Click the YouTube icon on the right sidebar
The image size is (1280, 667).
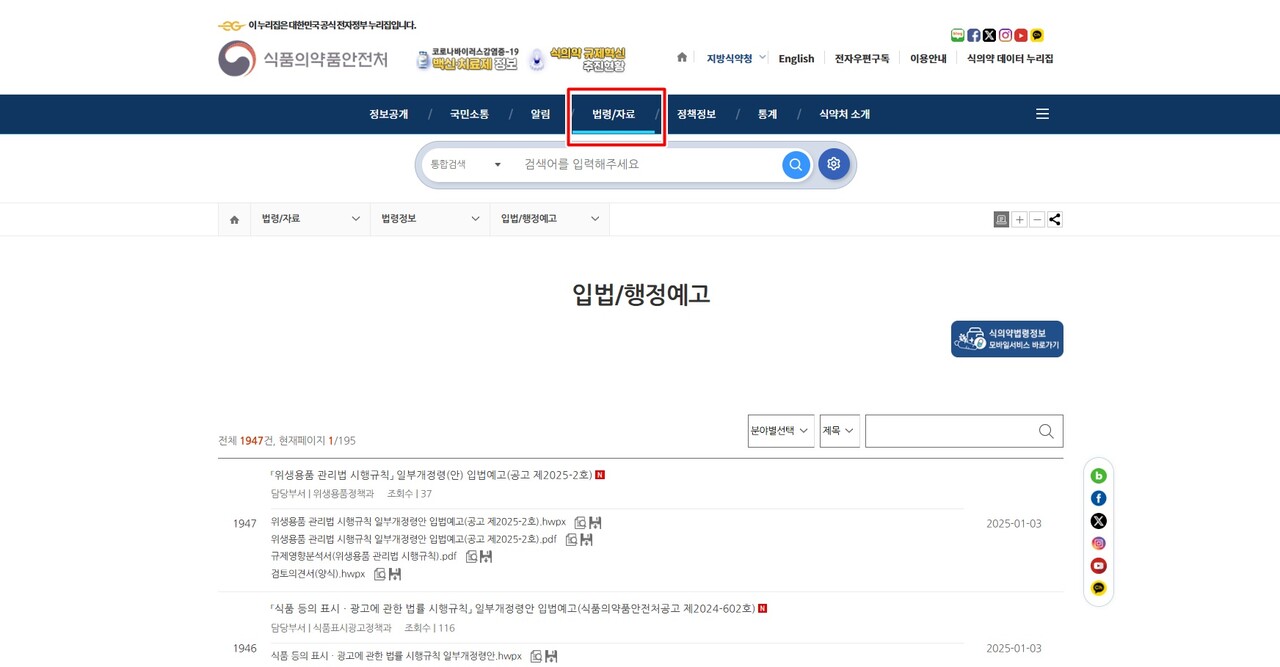pos(1098,565)
